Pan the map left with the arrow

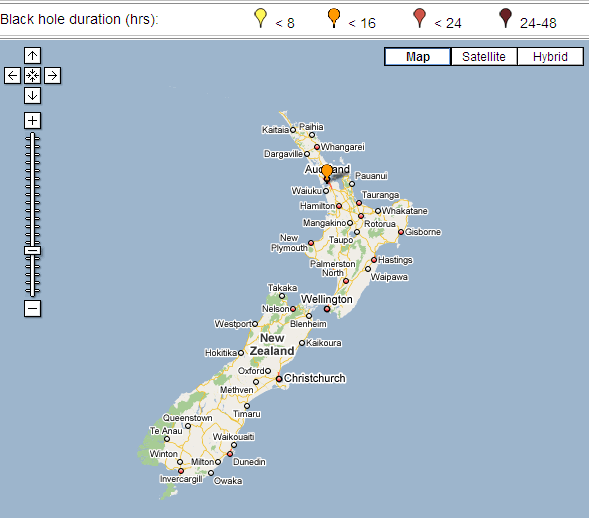click(12, 76)
